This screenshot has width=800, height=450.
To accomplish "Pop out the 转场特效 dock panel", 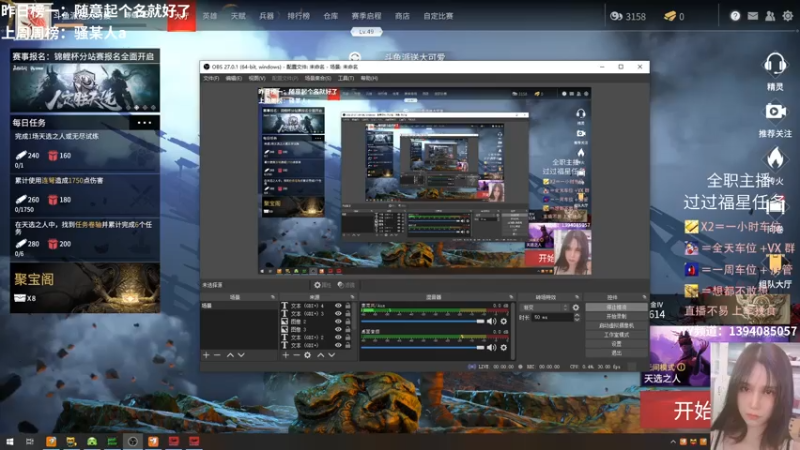I will 577,297.
